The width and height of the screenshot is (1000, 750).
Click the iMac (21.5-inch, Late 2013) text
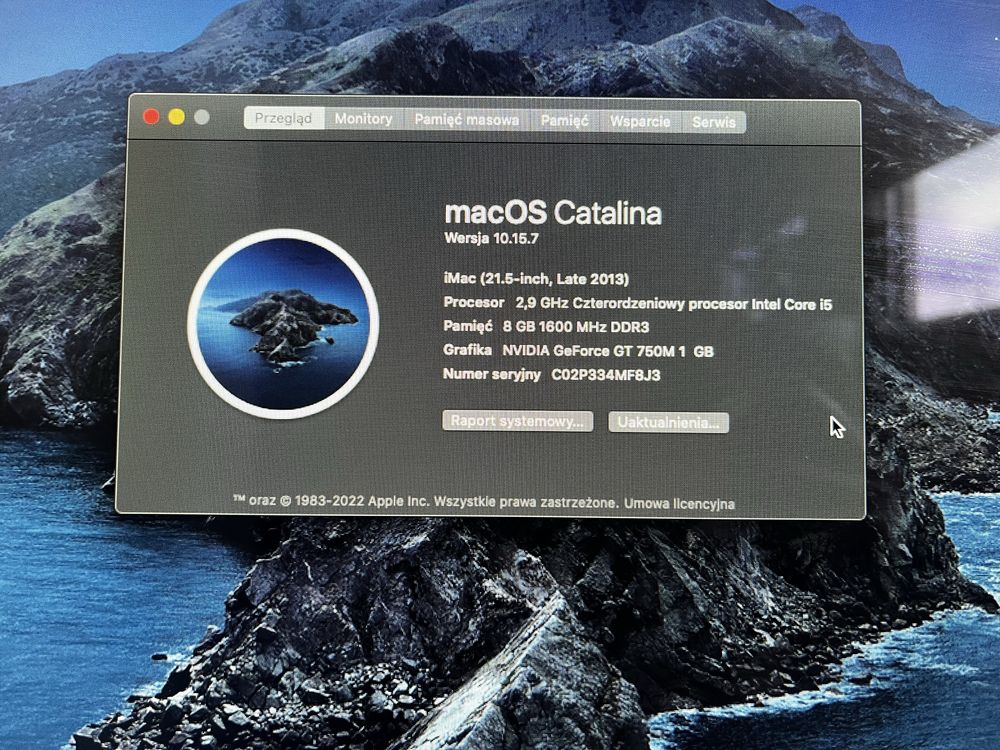click(x=536, y=279)
